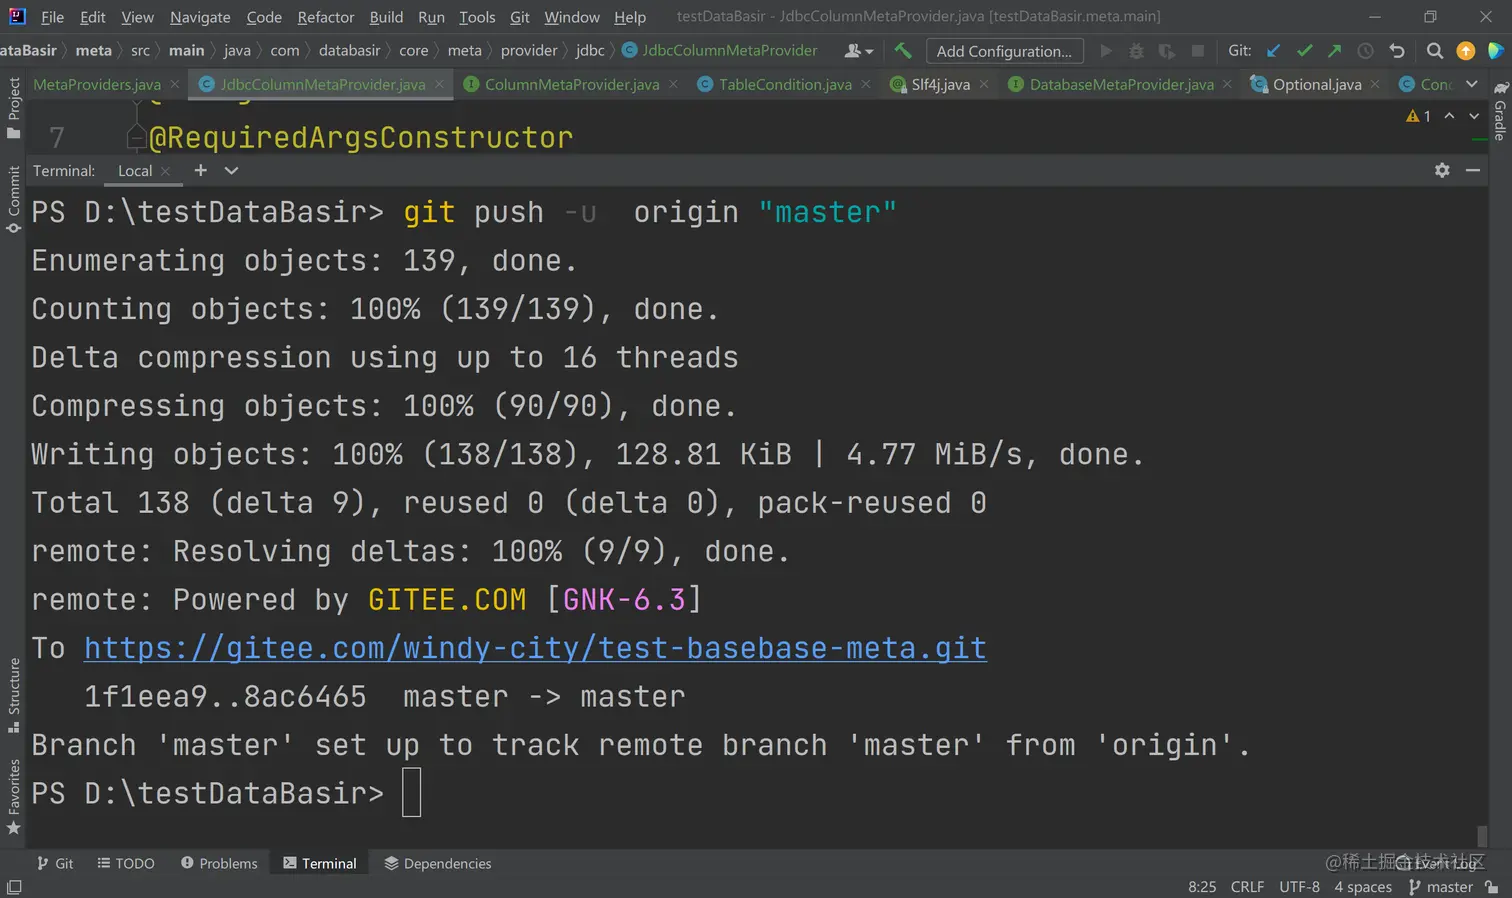Open the Add Configuration... selector
This screenshot has width=1512, height=898.
tap(1004, 51)
